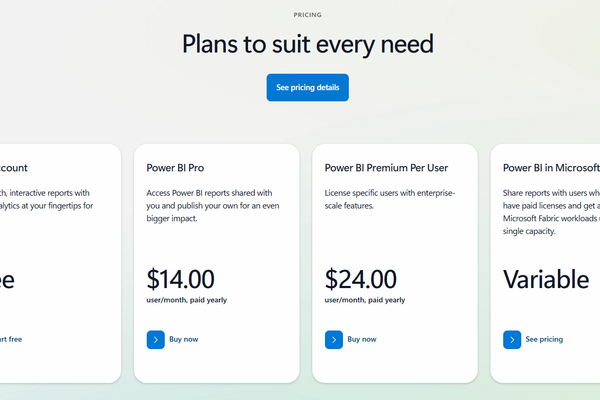Click the License specific users description text

390,198
